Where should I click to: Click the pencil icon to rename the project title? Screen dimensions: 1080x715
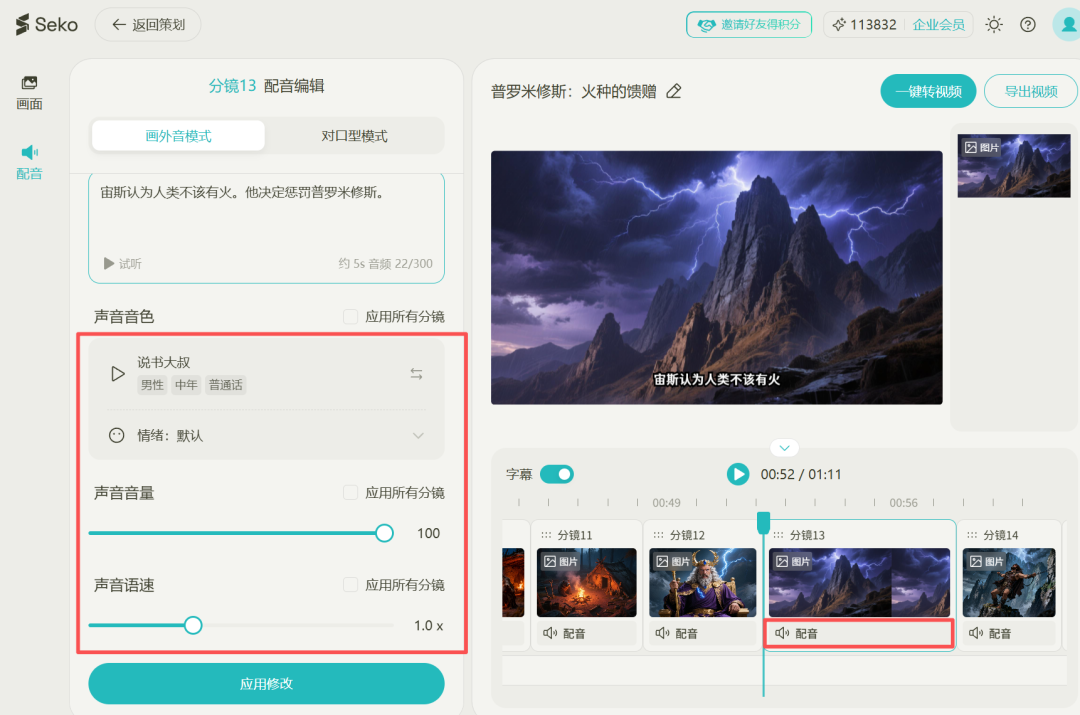pos(674,89)
